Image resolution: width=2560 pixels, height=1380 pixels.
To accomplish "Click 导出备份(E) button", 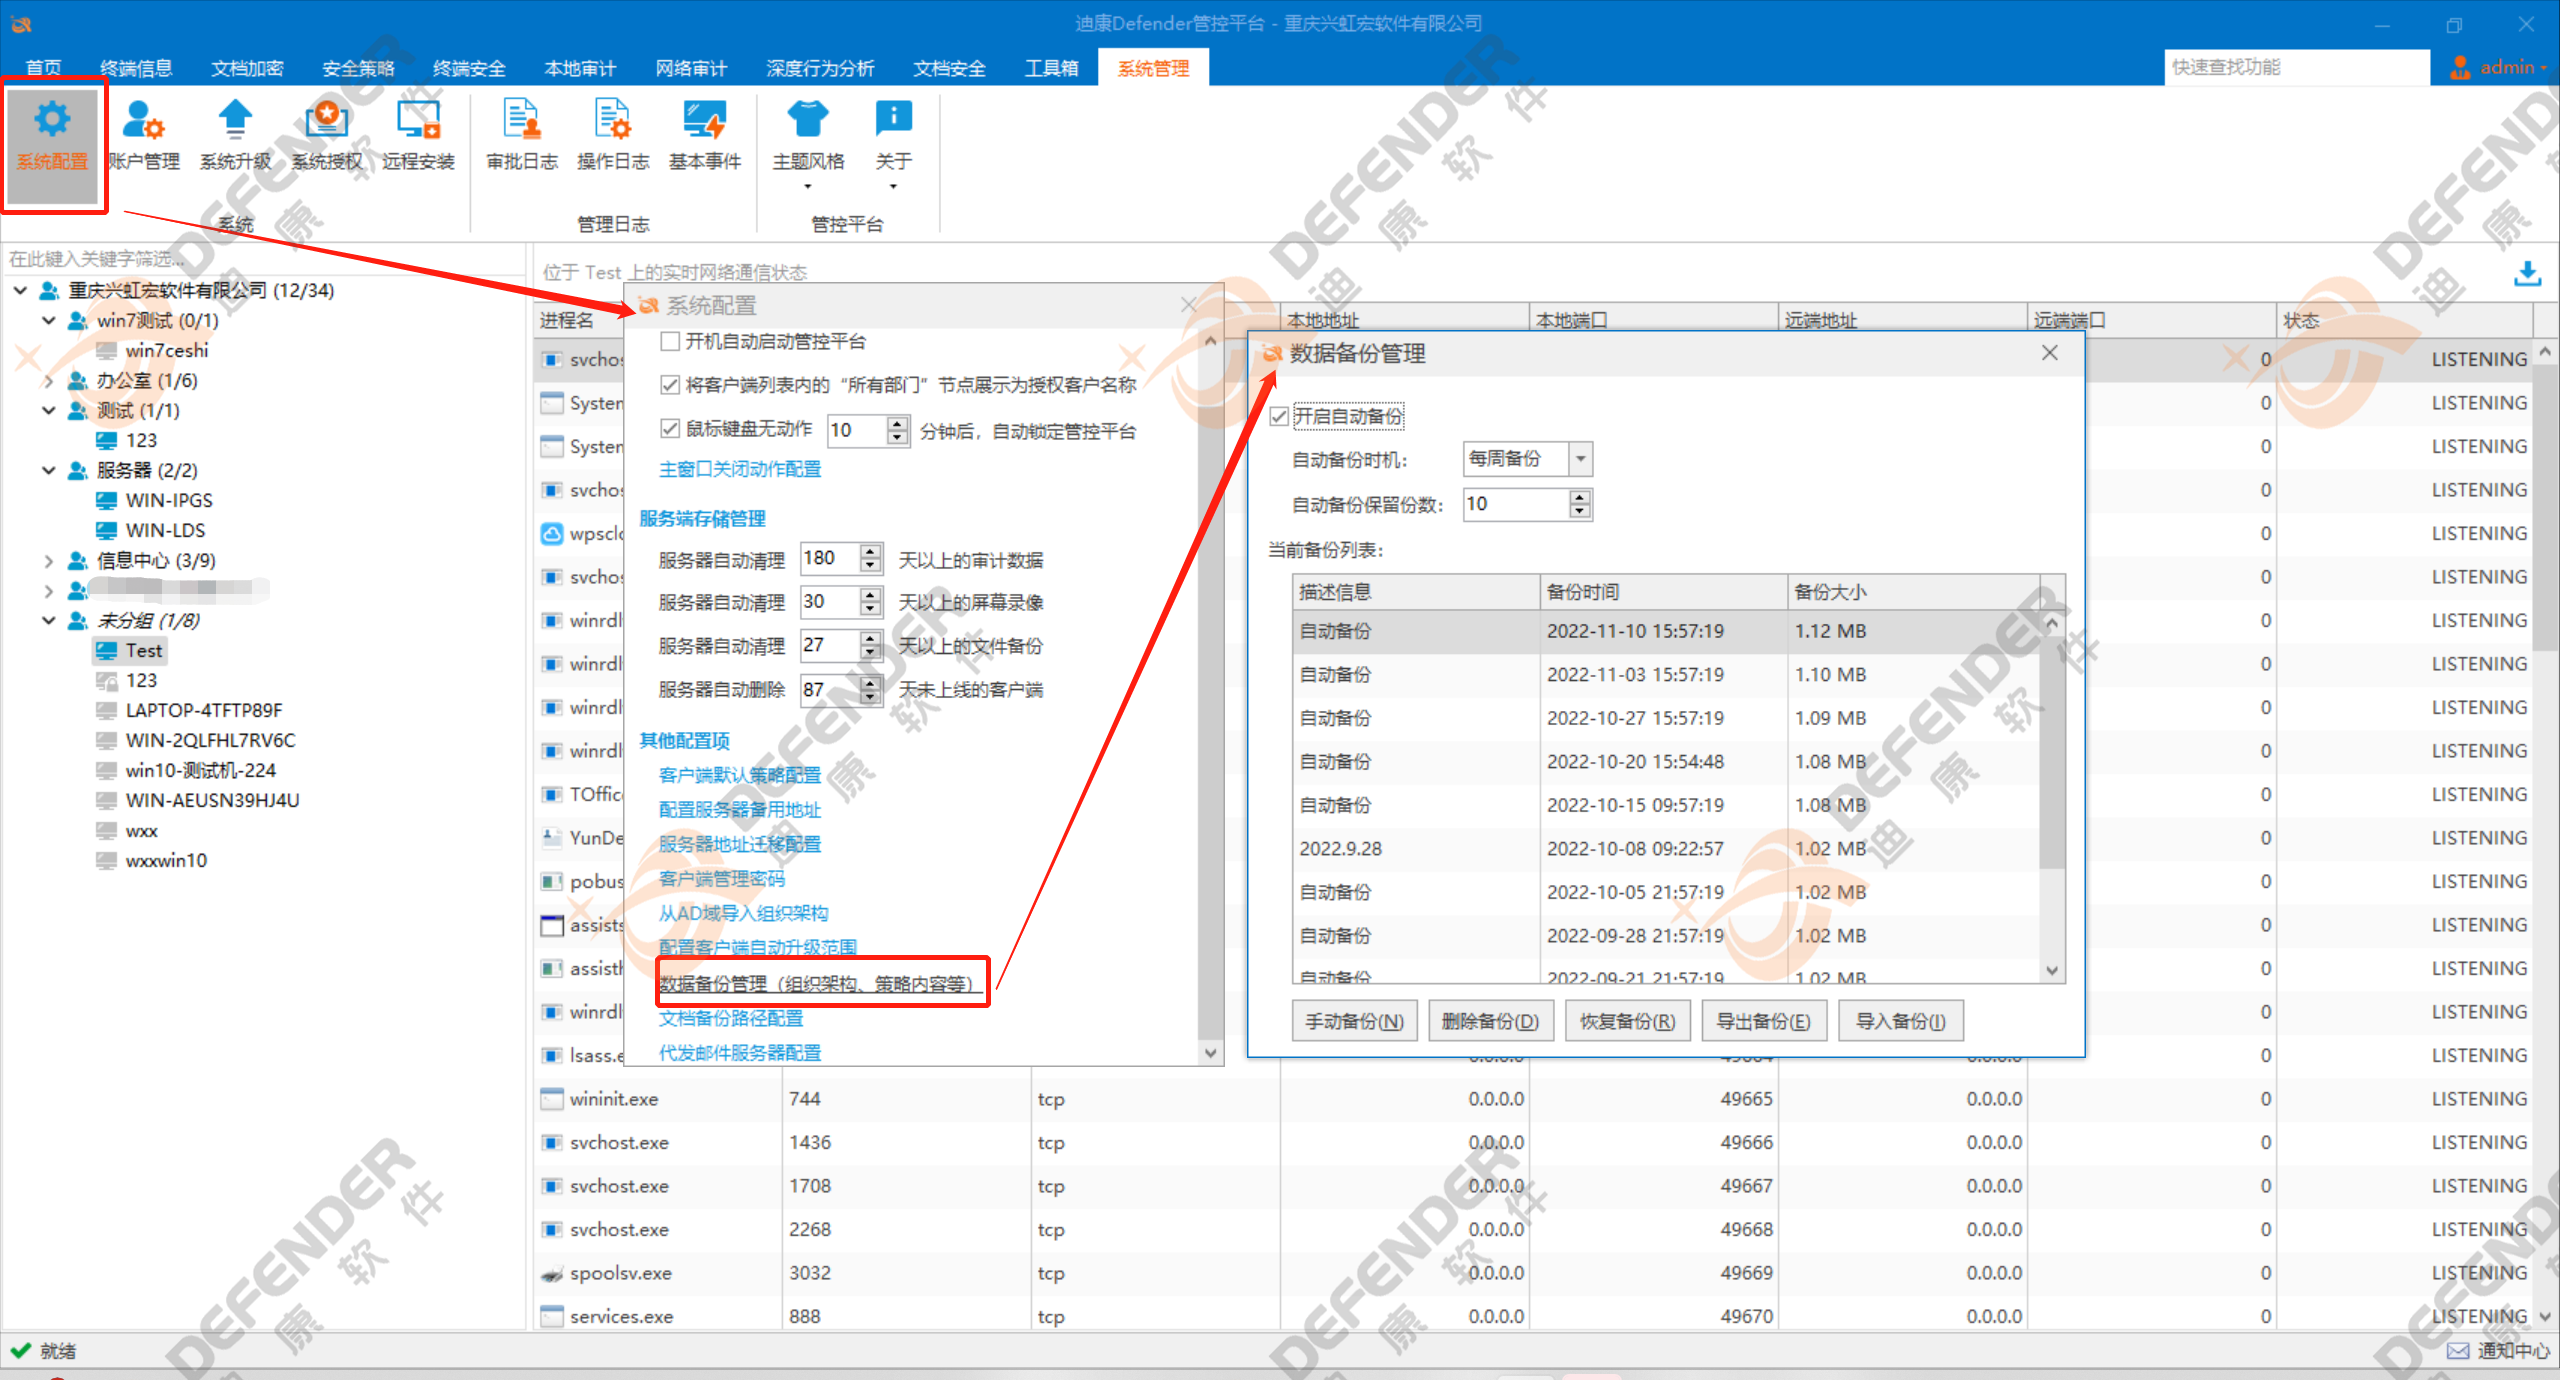I will click(1763, 1021).
